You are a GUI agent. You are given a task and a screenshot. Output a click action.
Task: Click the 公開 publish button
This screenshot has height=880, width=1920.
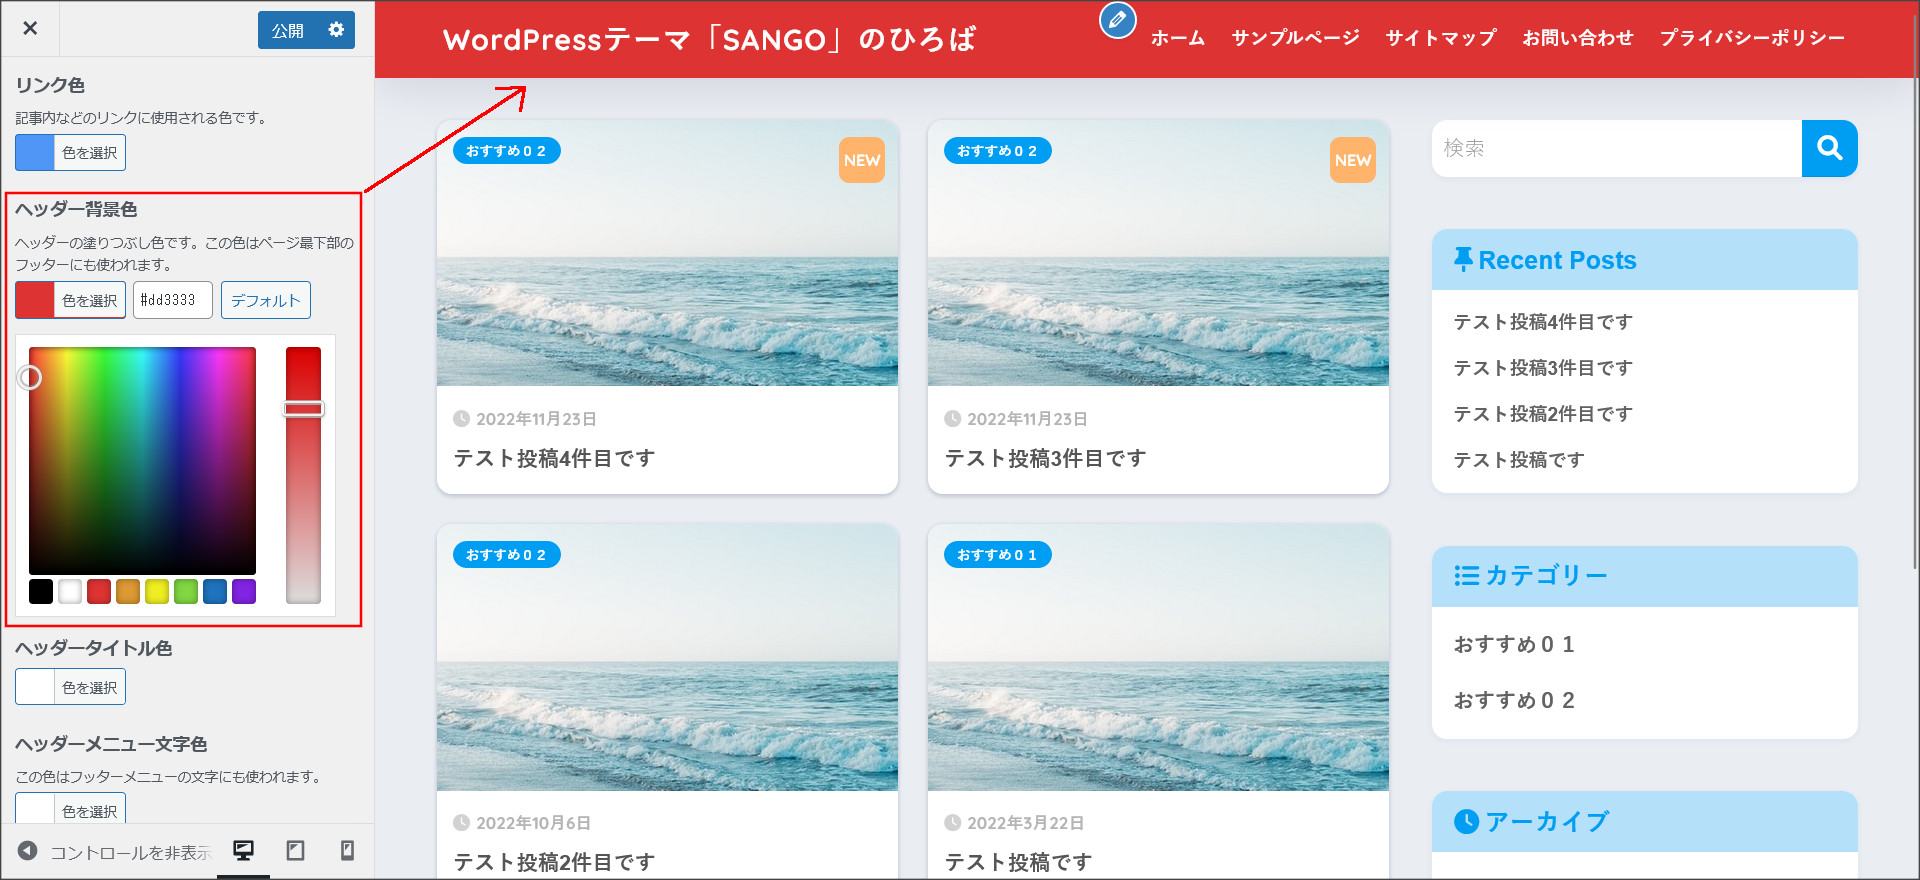click(288, 30)
